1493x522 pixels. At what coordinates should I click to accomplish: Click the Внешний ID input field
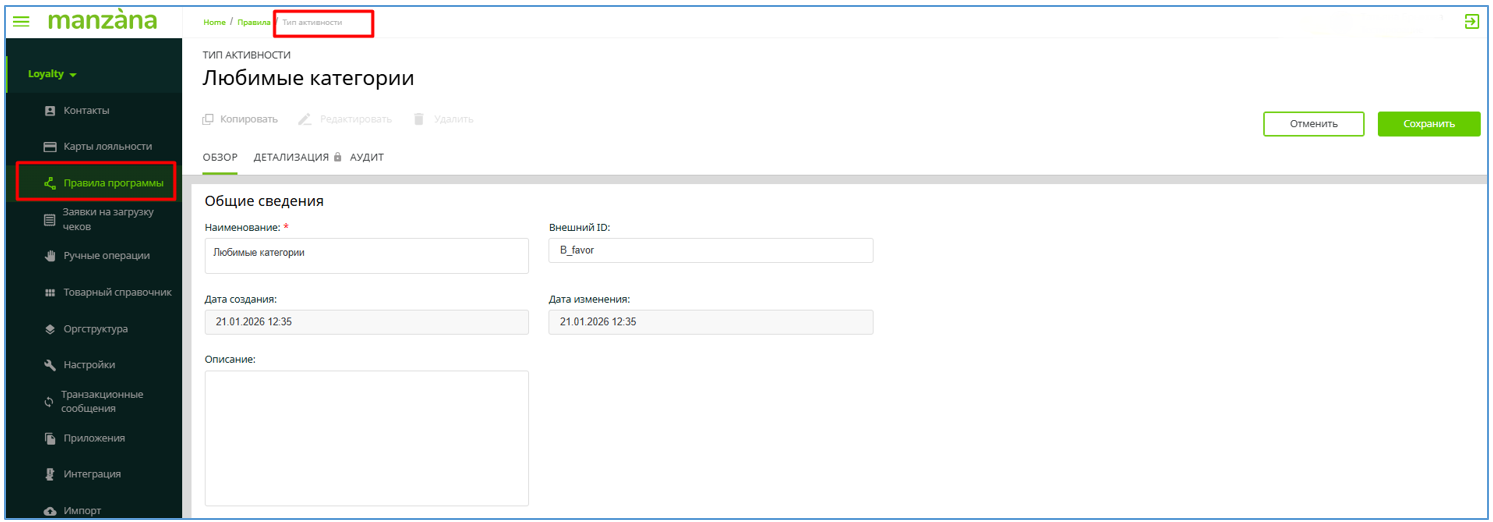point(710,250)
